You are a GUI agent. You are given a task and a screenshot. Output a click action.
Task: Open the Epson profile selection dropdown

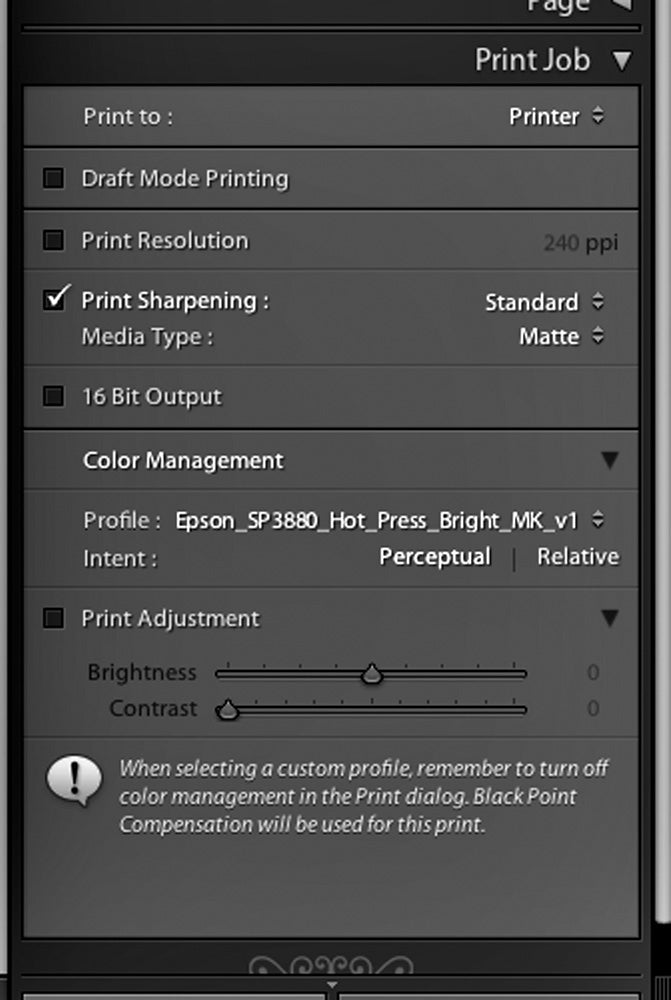tap(389, 520)
